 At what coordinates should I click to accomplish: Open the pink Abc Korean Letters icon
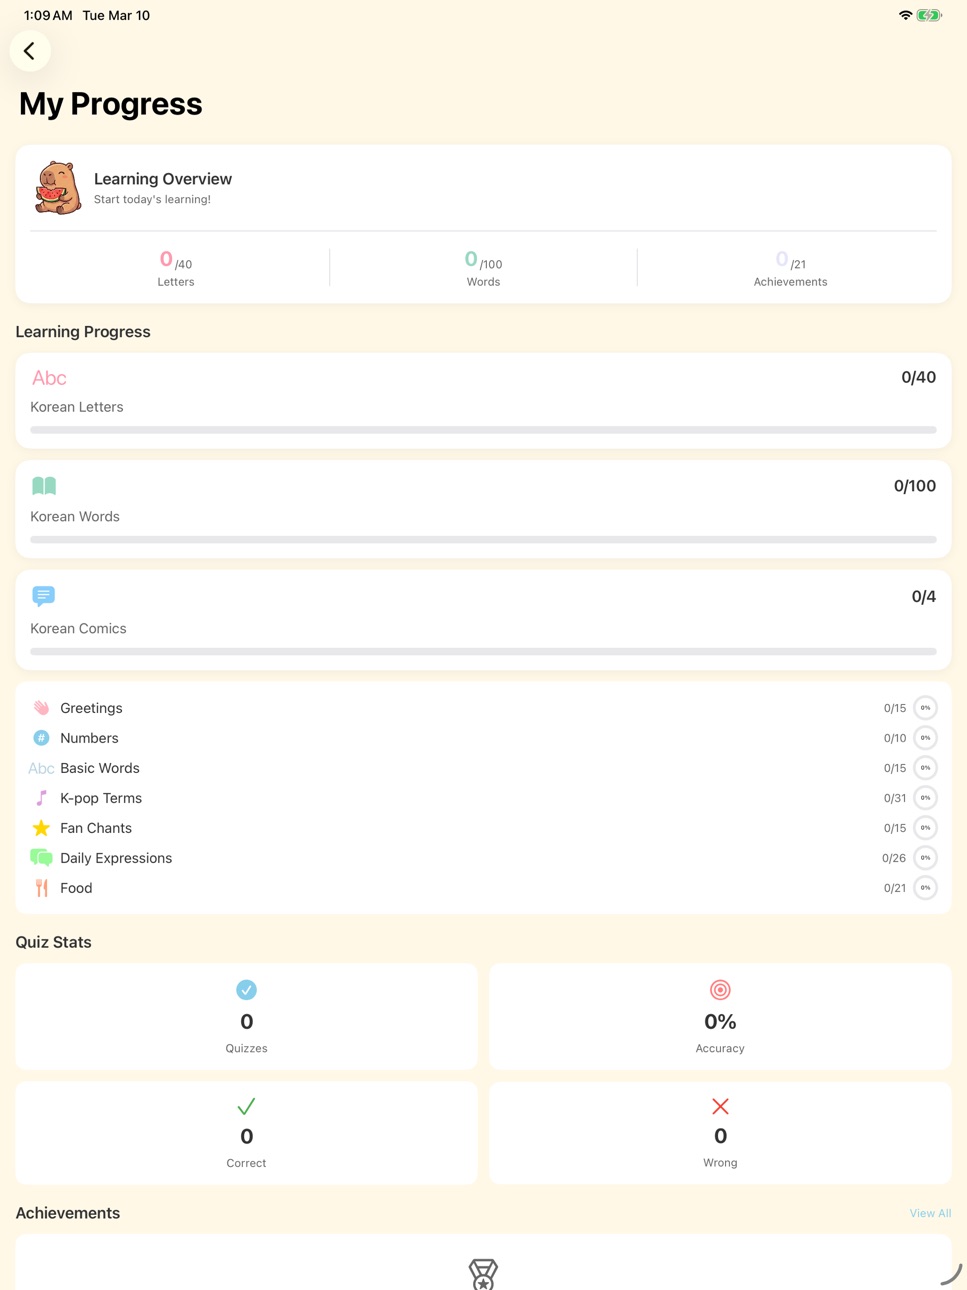[x=49, y=378]
